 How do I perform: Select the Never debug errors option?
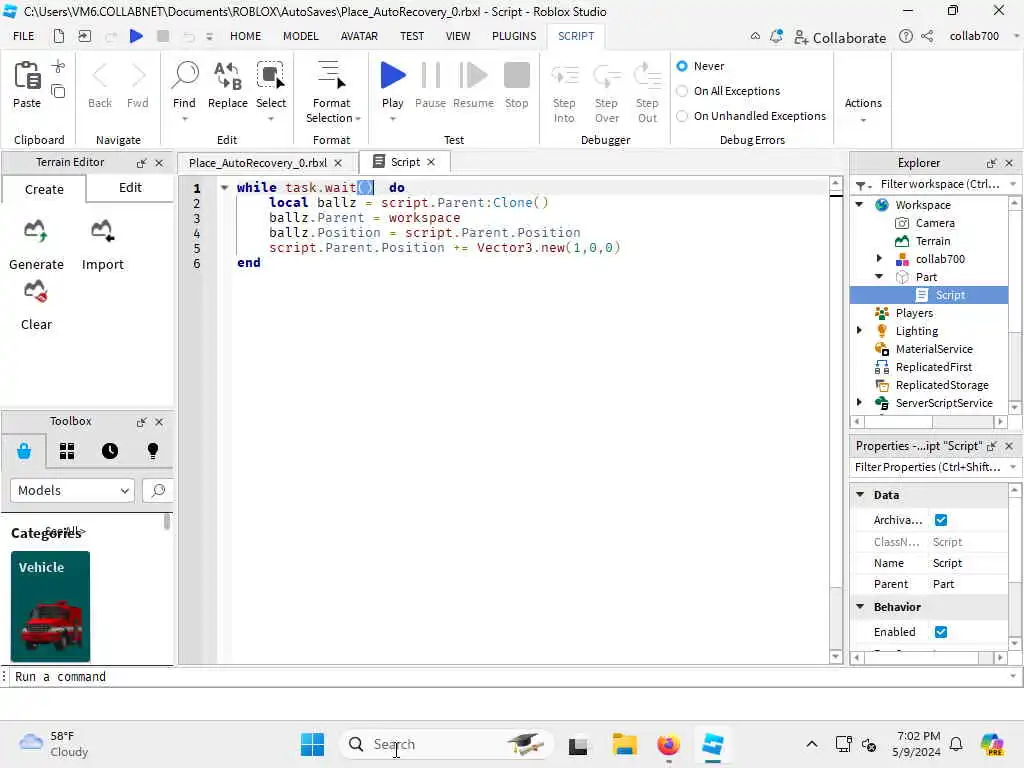coord(682,66)
